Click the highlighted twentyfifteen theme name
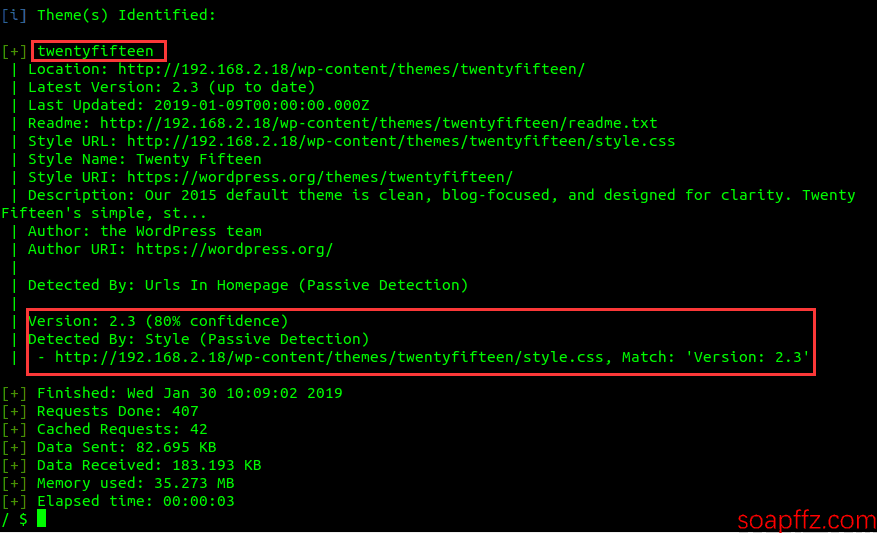The image size is (877, 533). 95,51
